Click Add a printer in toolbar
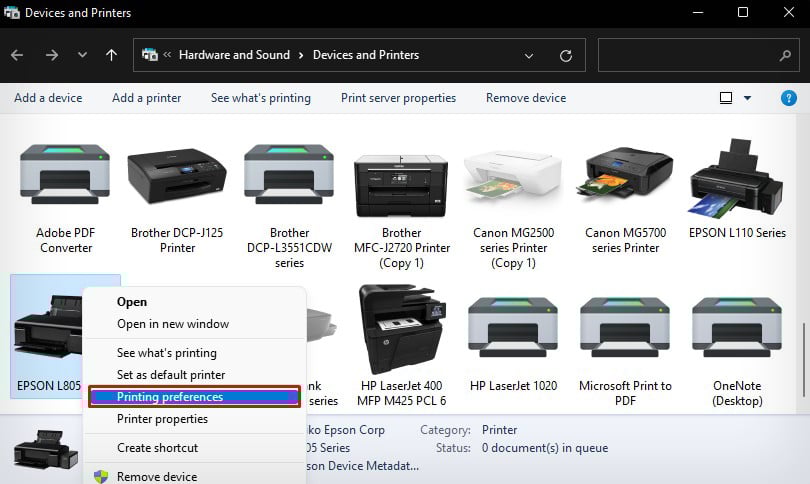The height and width of the screenshot is (484, 810). coord(147,98)
